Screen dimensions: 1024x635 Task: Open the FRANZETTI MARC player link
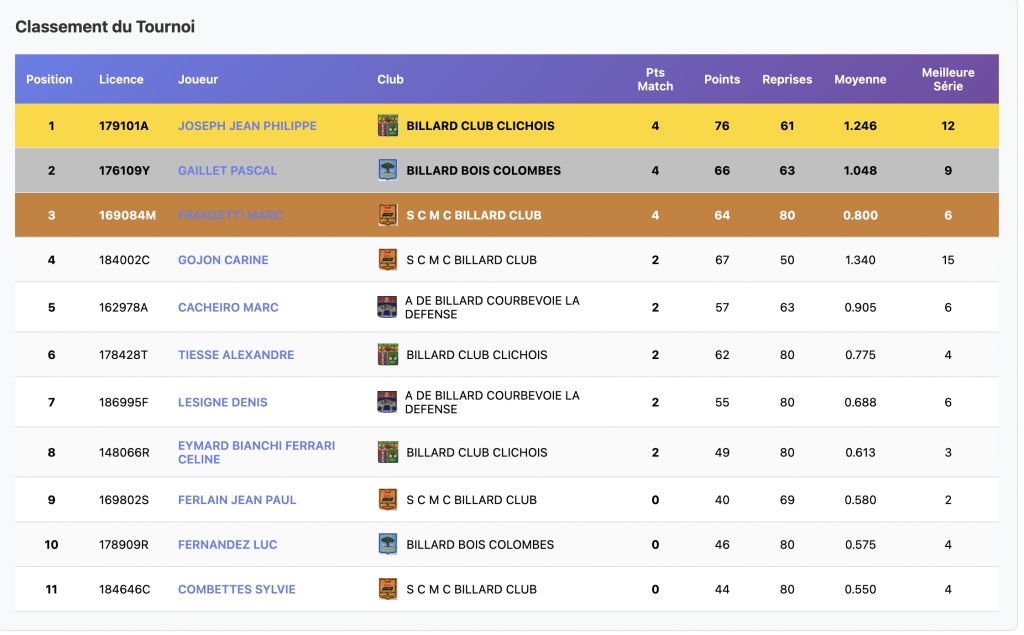click(x=230, y=216)
